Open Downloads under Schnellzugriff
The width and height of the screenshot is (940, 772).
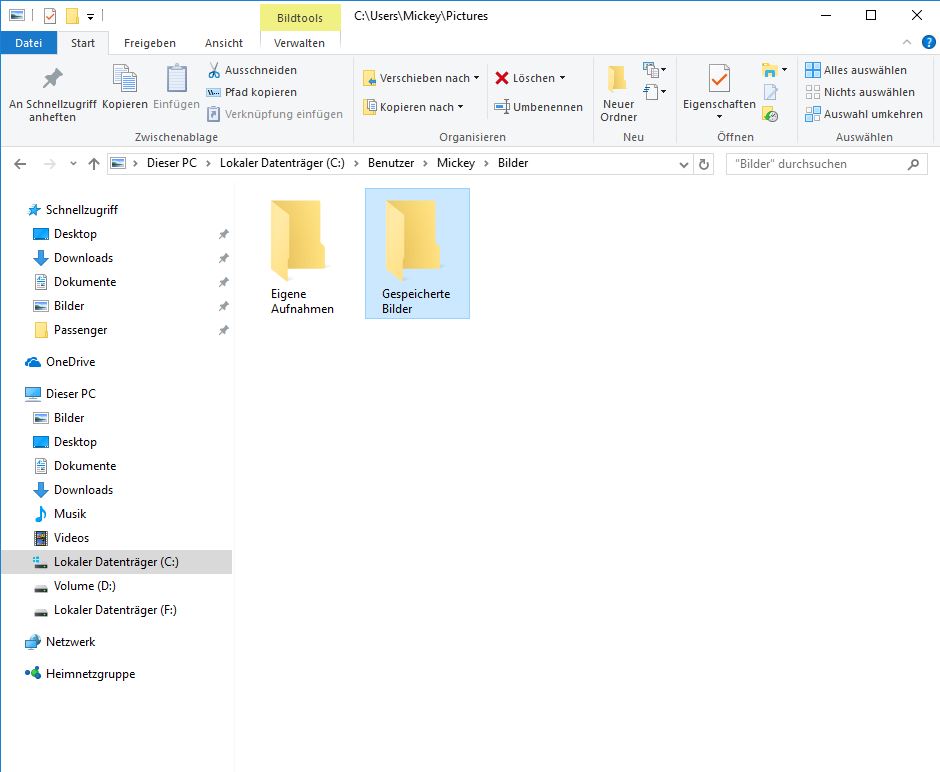click(83, 258)
